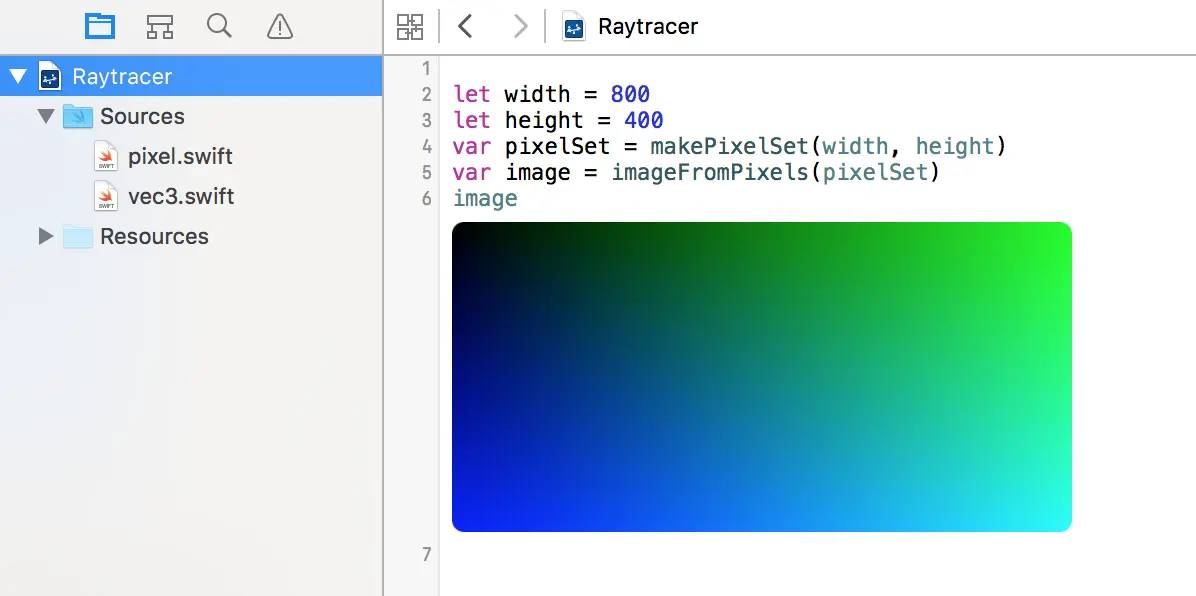Viewport: 1196px width, 596px height.
Task: Show the Issue navigator warning triangle
Action: 279,27
